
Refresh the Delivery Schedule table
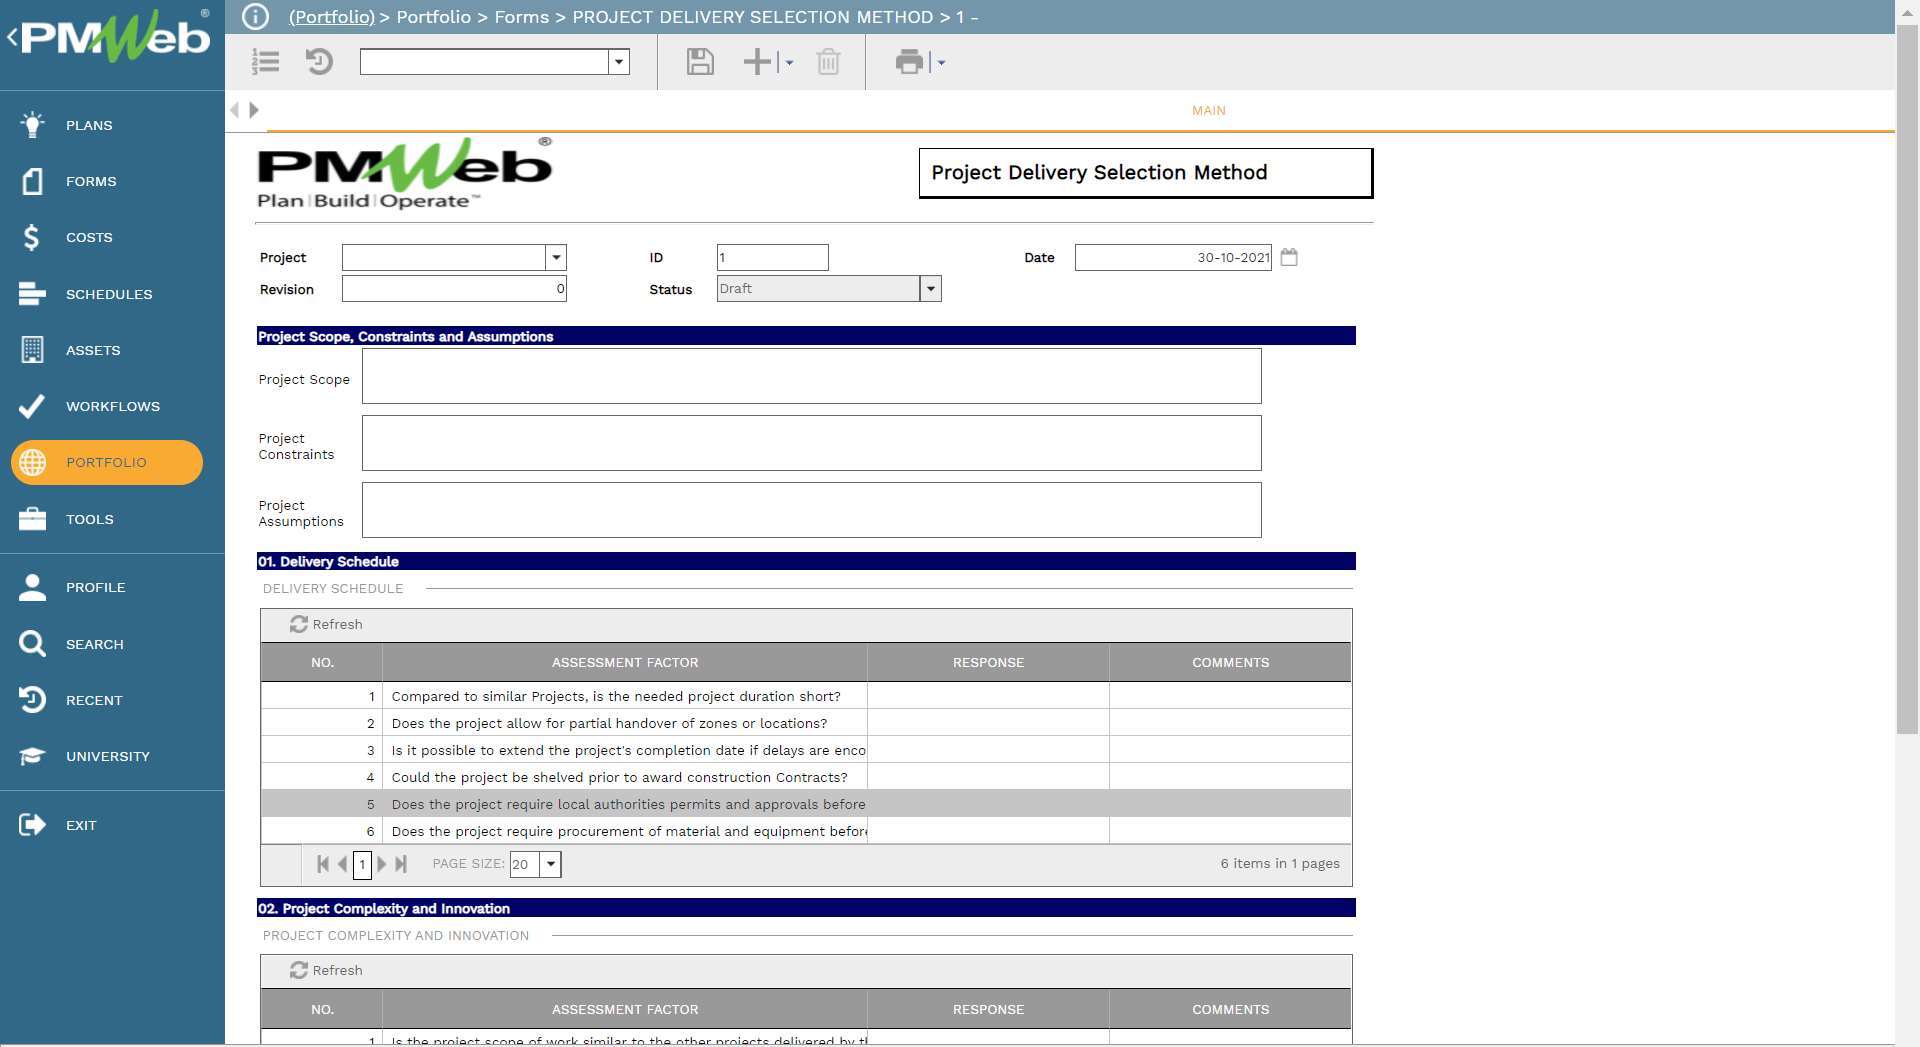[x=326, y=624]
